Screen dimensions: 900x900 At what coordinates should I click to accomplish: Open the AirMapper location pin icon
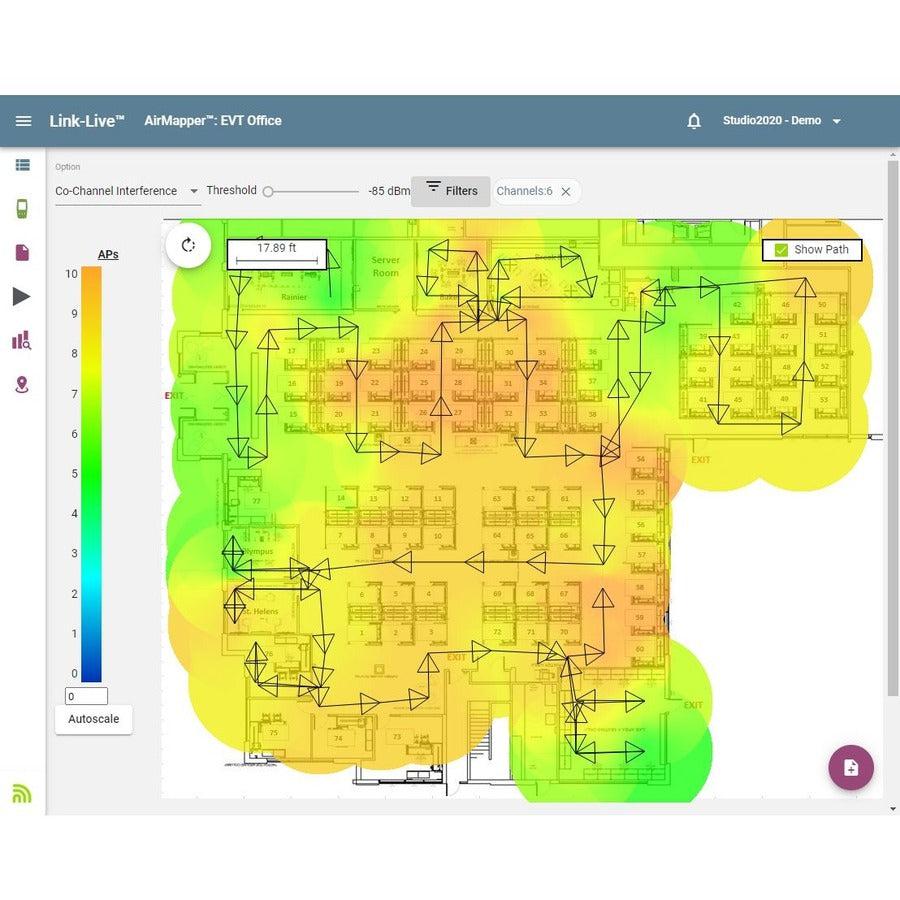pyautogui.click(x=22, y=385)
